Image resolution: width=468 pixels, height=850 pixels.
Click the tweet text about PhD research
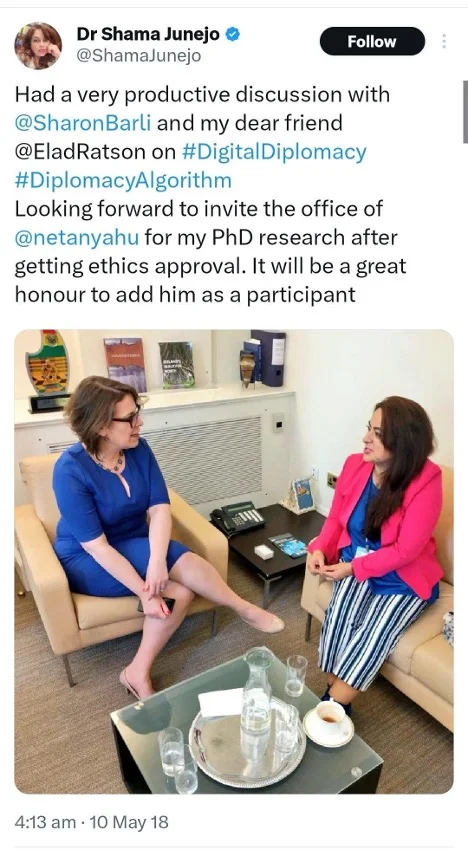tap(210, 252)
